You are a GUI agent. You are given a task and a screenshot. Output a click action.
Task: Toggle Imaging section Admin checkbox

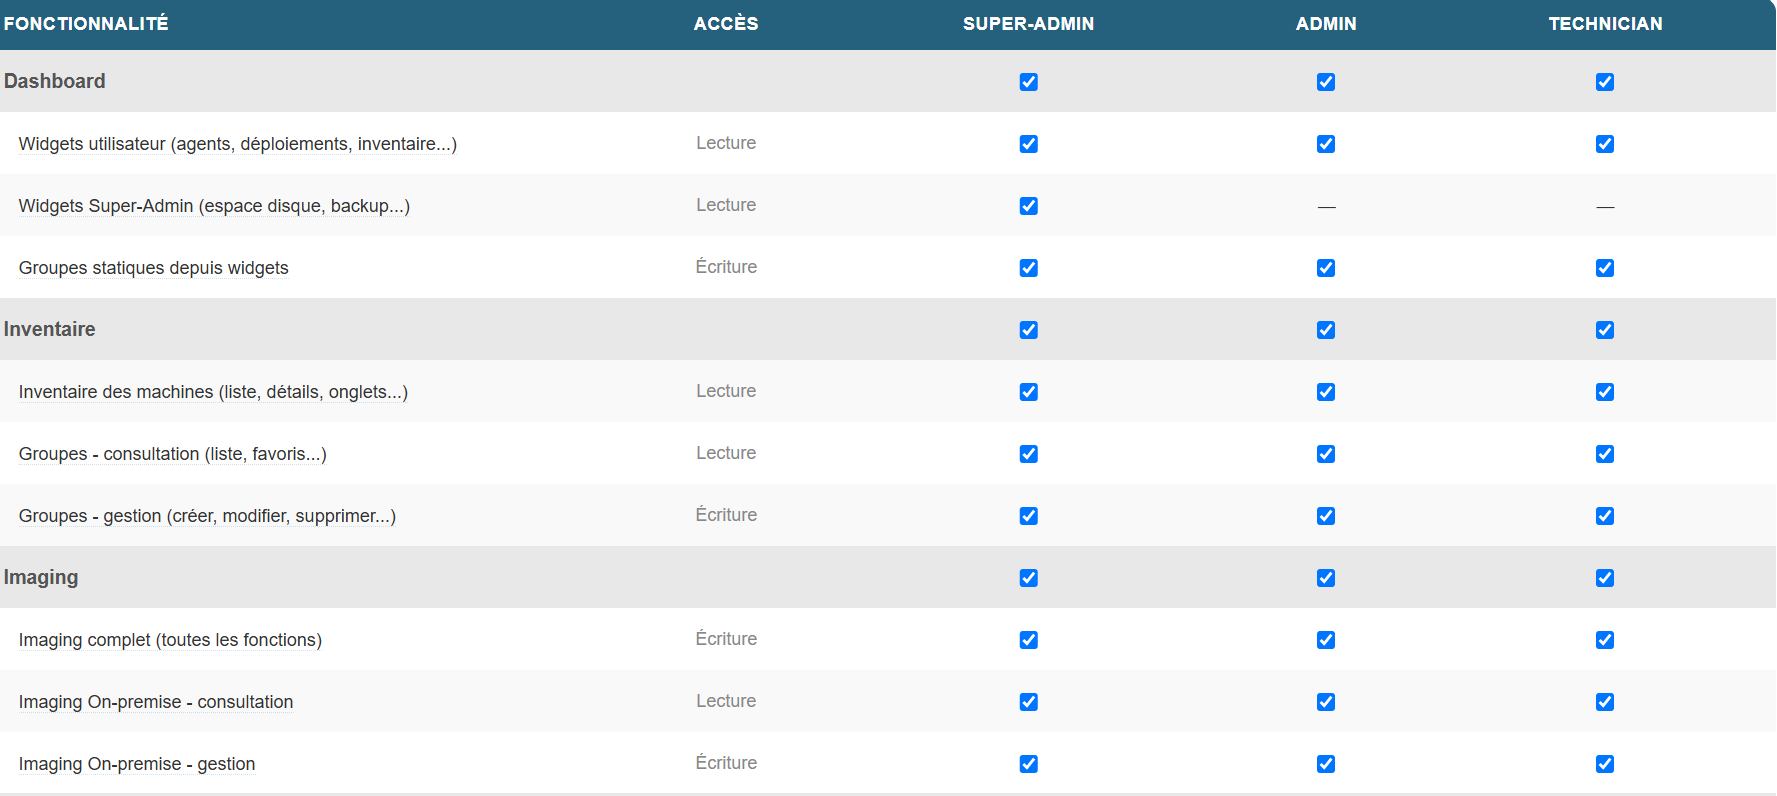pyautogui.click(x=1326, y=578)
